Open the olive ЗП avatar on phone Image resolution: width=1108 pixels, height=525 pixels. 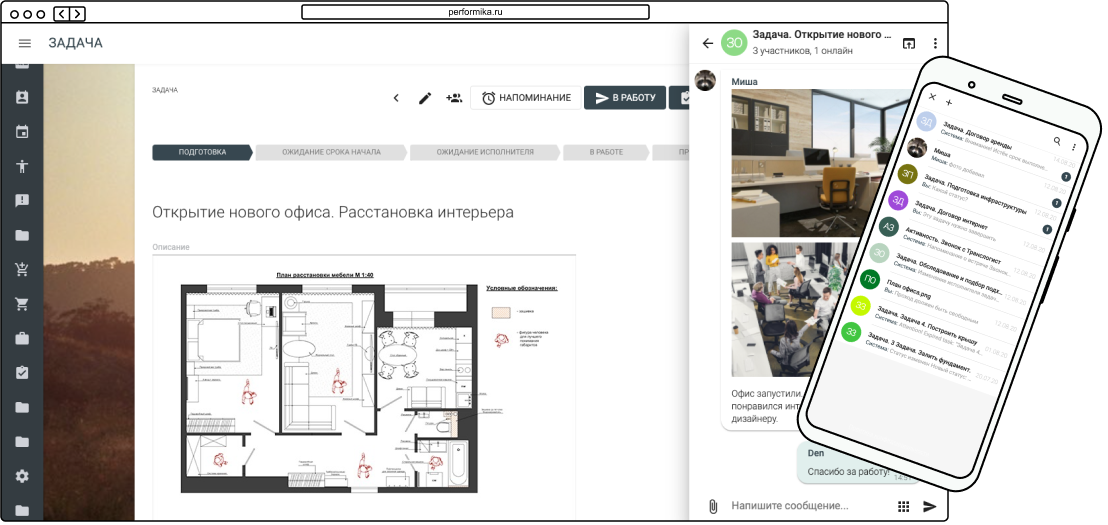click(908, 173)
